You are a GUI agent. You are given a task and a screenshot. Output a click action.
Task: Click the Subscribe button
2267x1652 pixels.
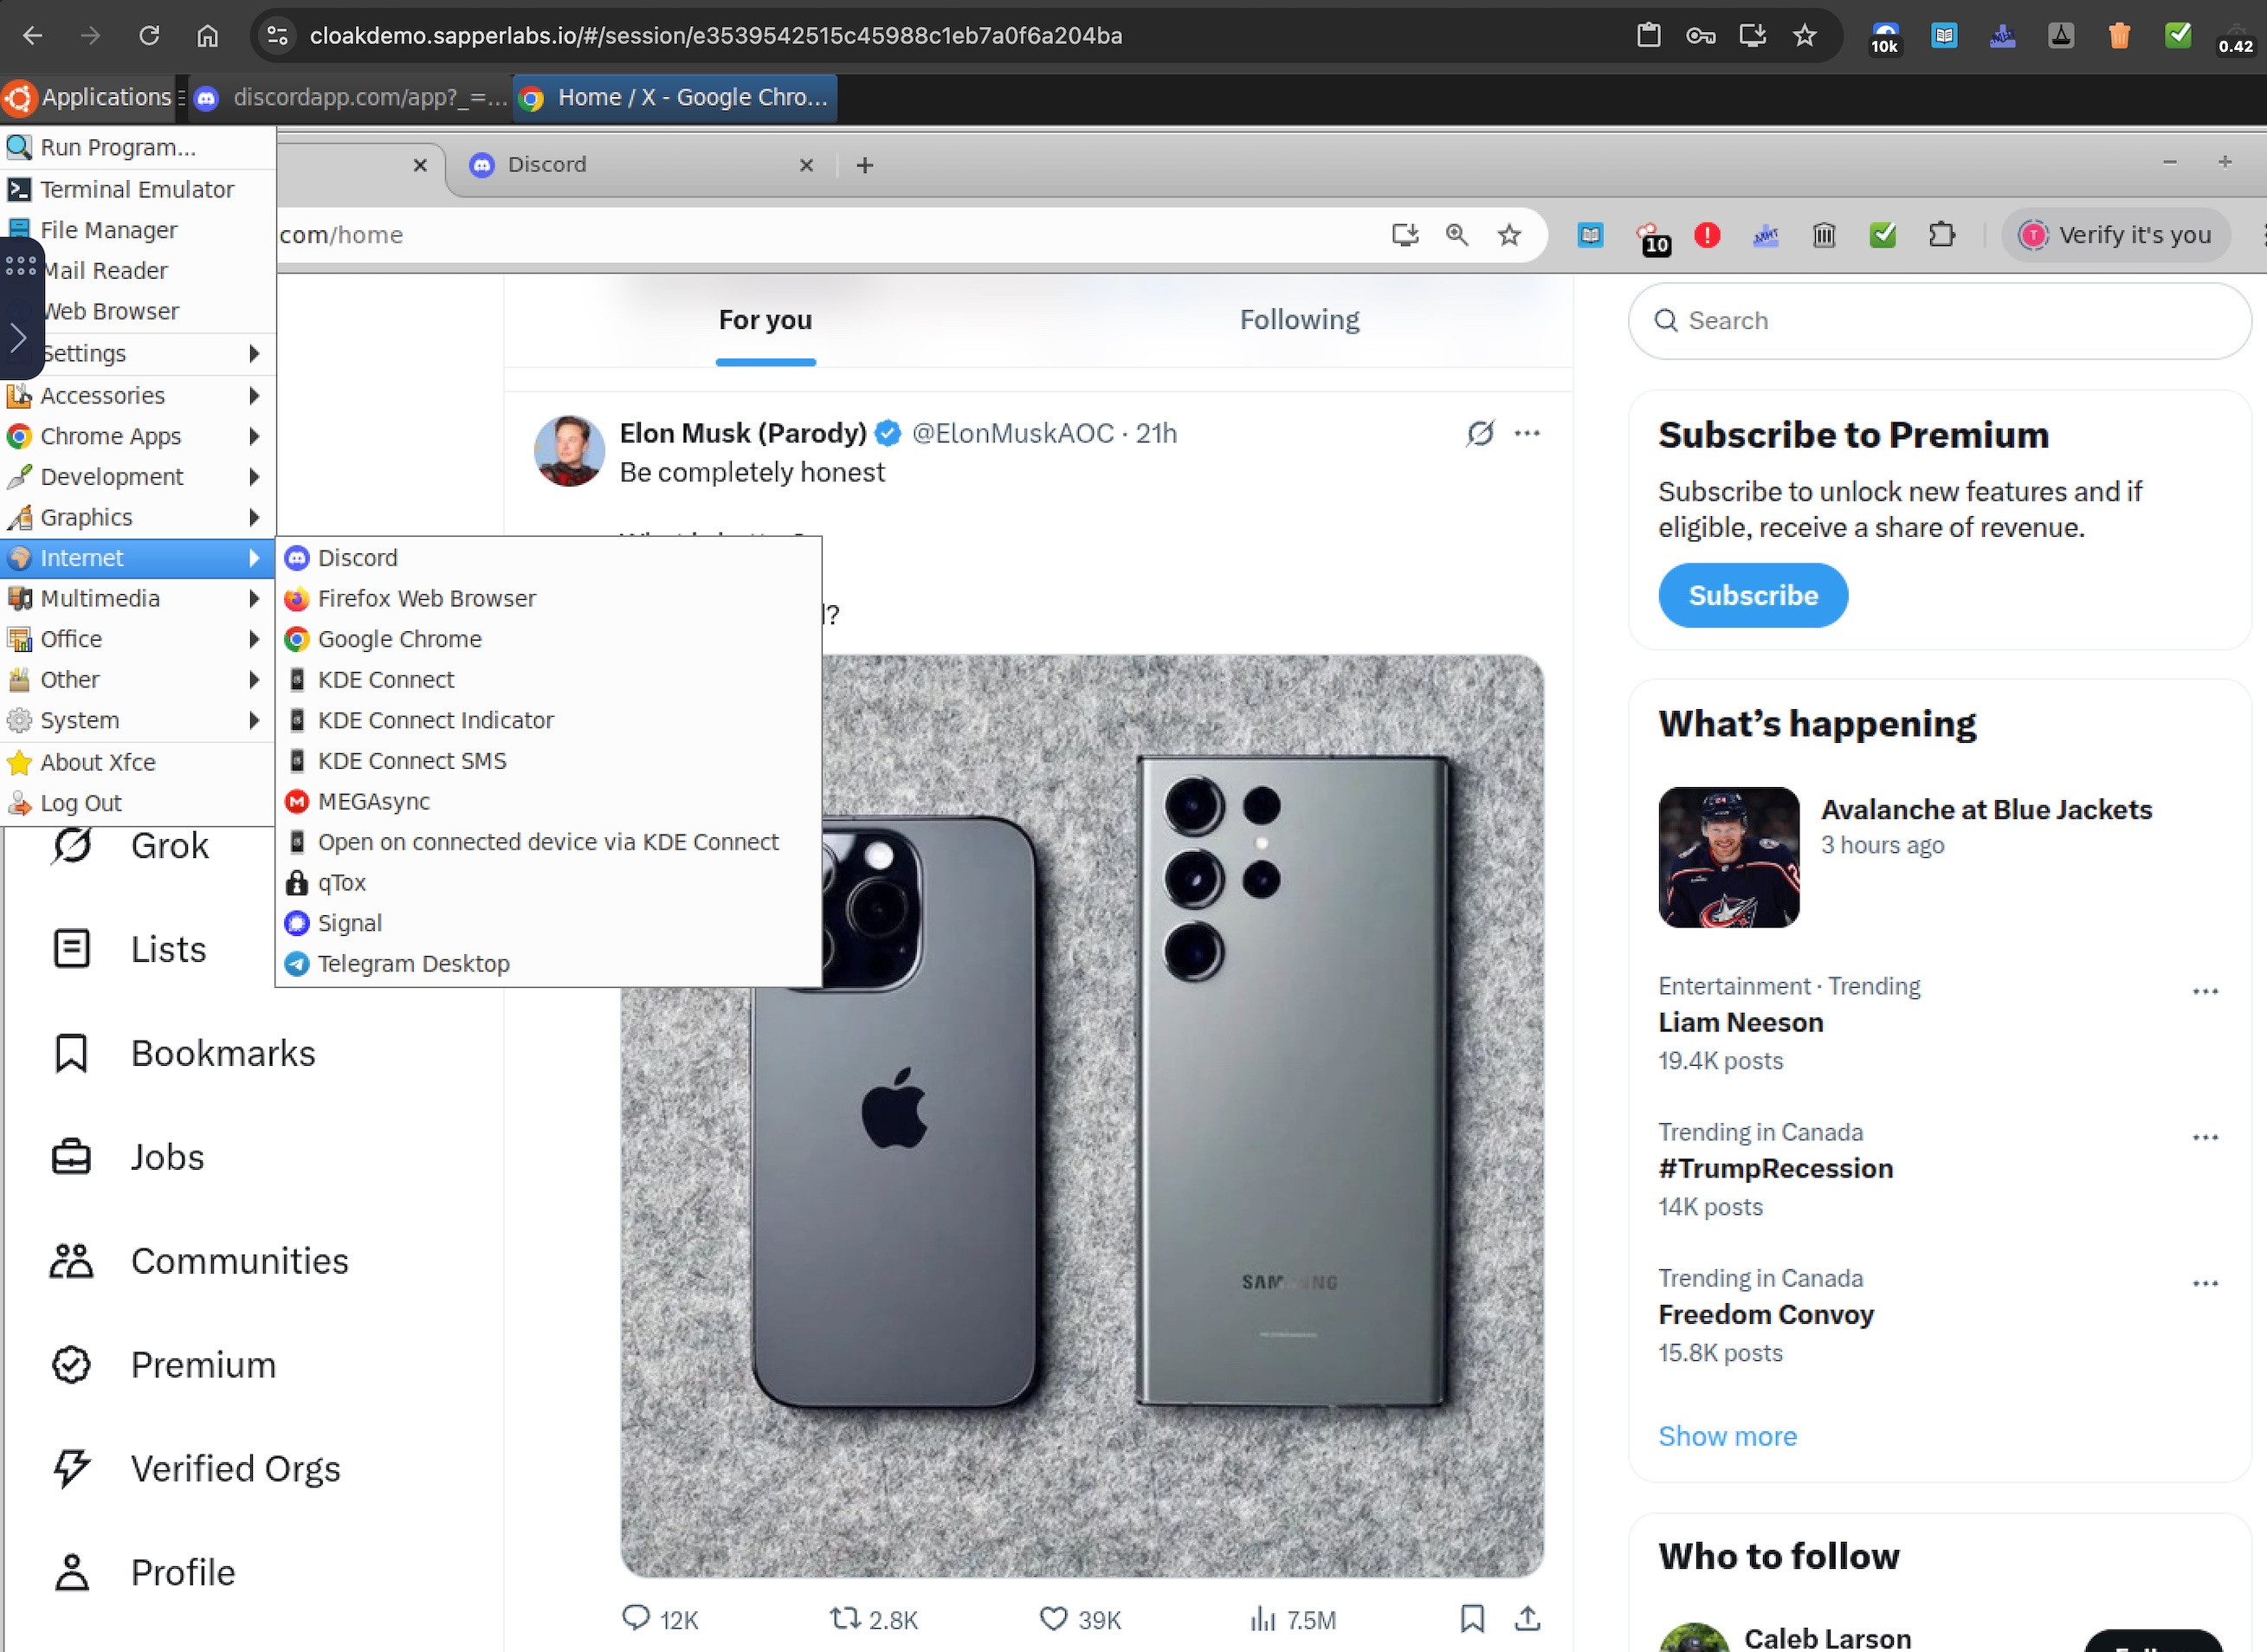coord(1752,596)
